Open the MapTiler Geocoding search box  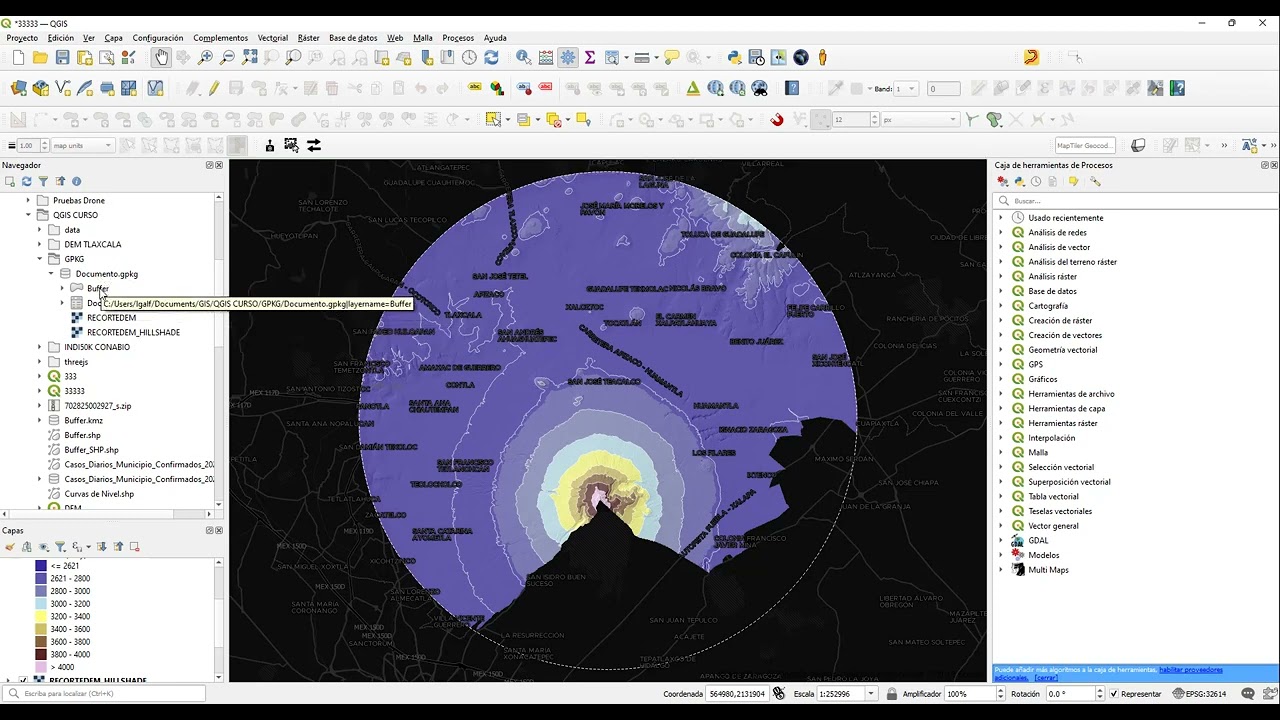(1084, 146)
